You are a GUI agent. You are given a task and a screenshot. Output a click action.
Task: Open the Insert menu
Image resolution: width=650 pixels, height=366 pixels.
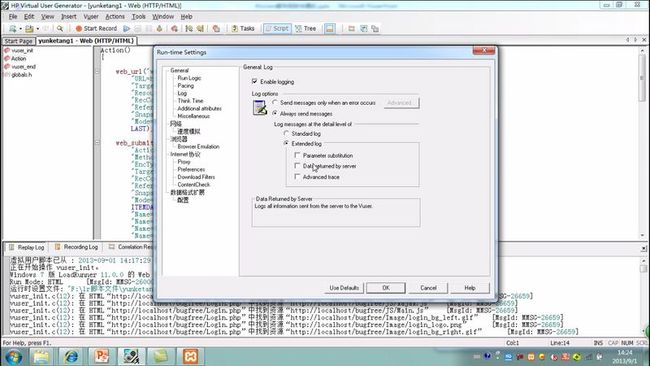[69, 17]
